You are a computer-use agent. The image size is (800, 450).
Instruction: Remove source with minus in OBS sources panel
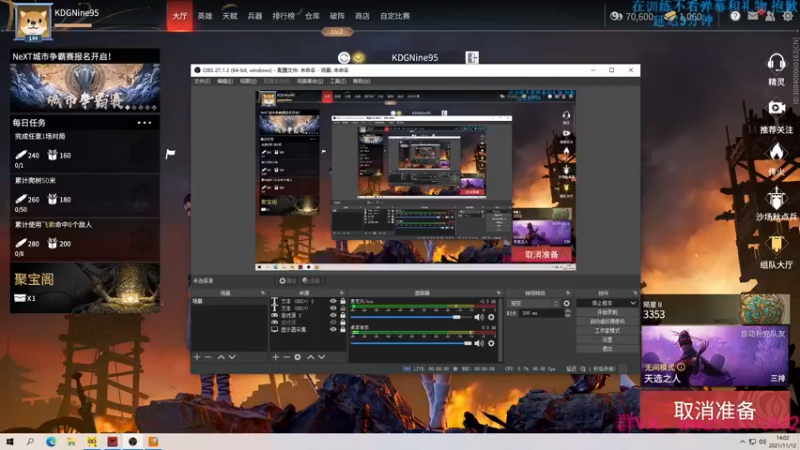(286, 357)
